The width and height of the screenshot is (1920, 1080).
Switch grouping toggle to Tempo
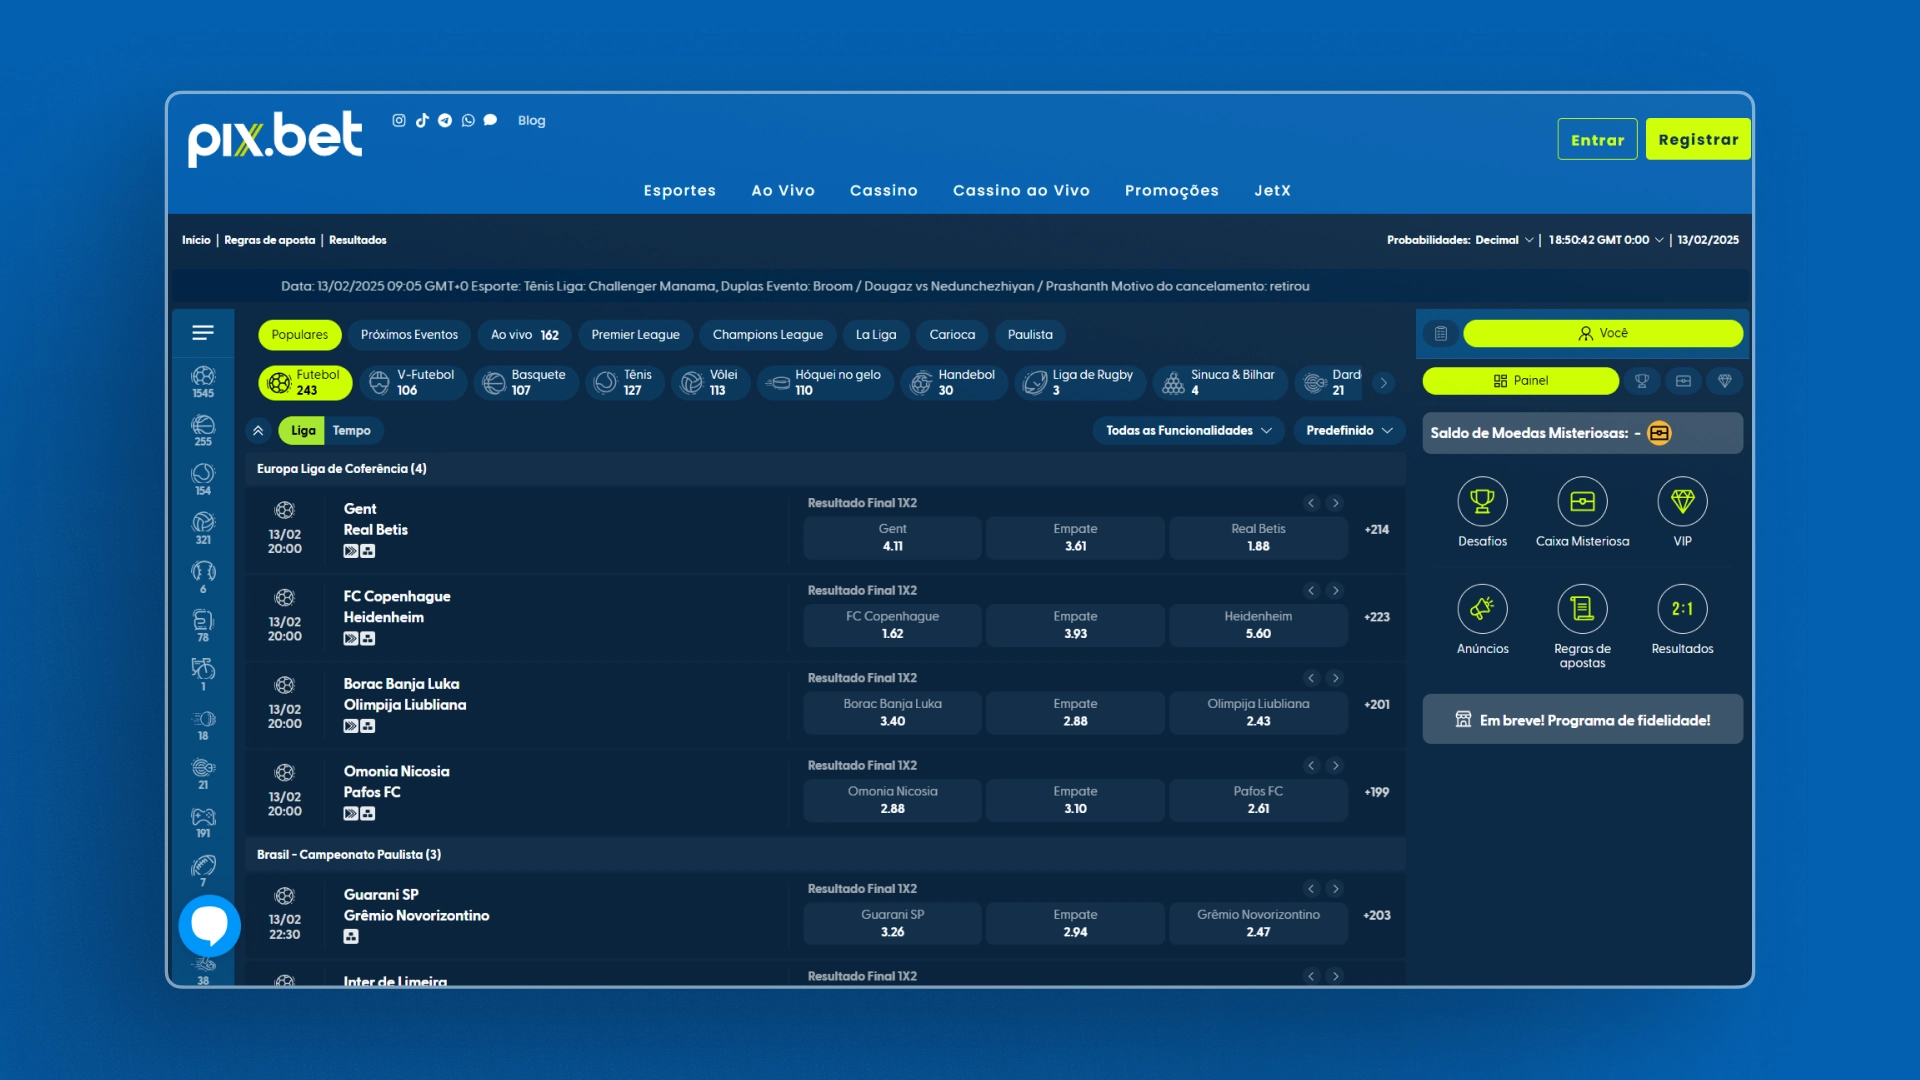351,431
